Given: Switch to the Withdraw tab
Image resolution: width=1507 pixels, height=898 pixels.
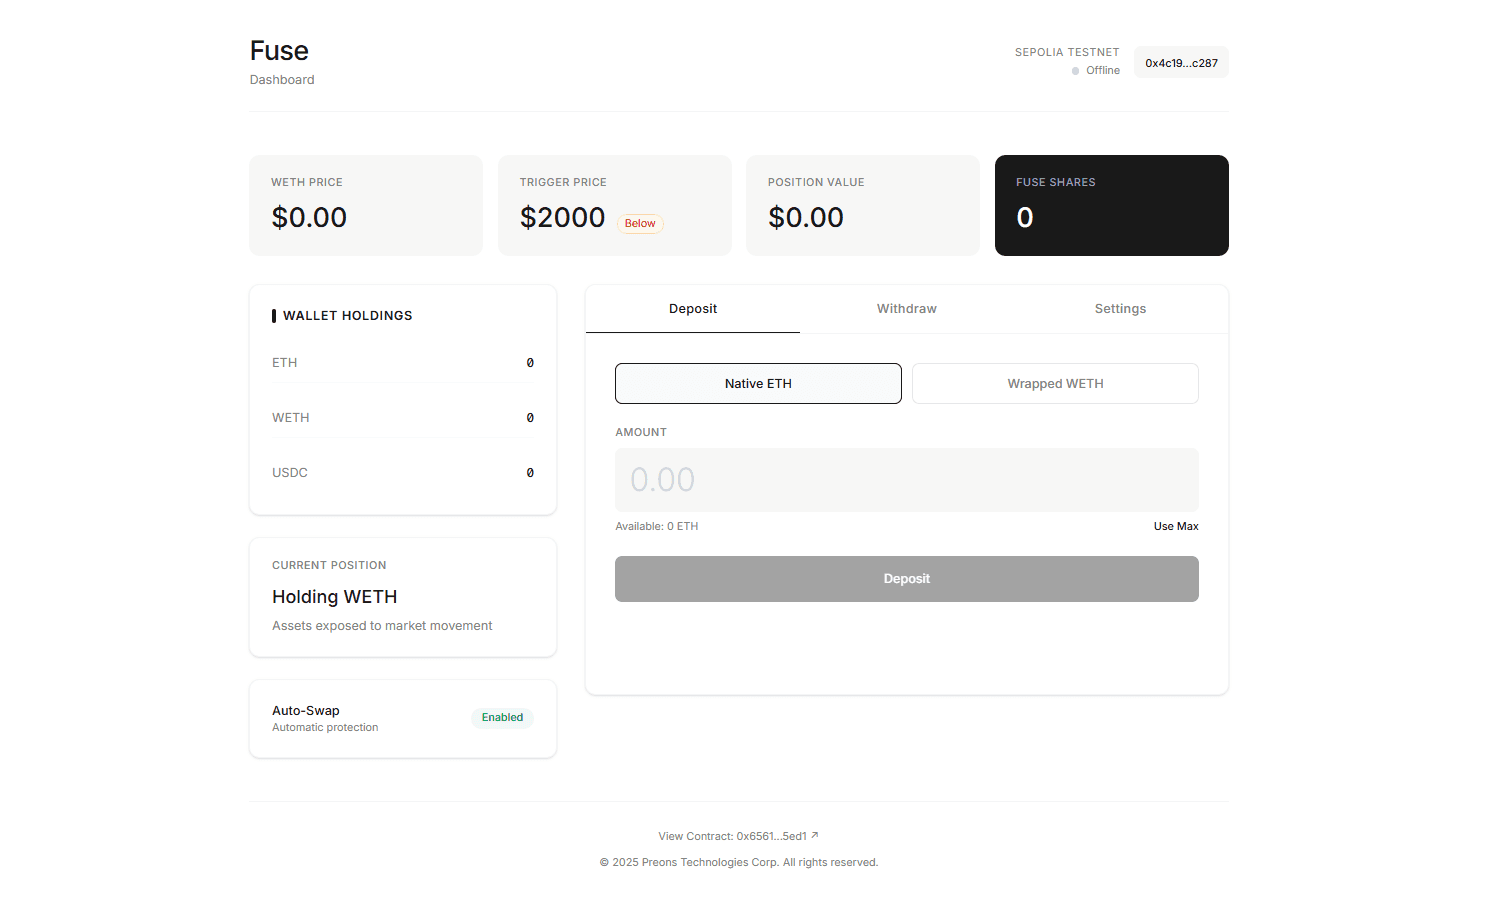Looking at the screenshot, I should coord(906,309).
